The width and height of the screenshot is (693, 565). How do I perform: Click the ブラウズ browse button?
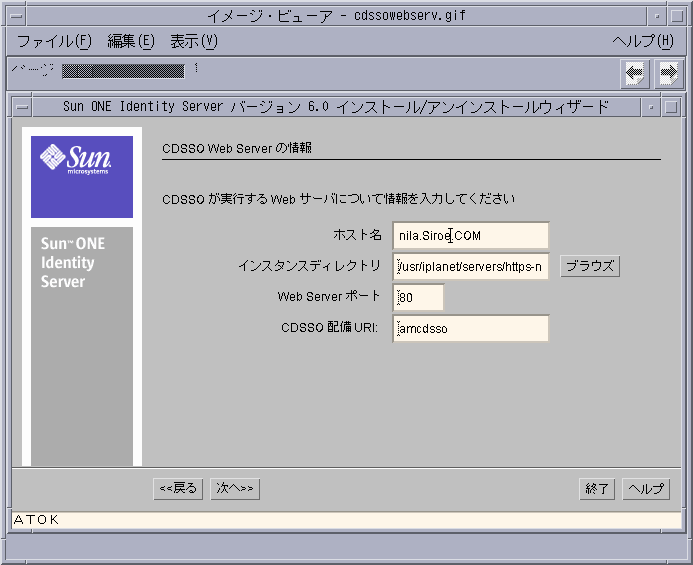(x=590, y=266)
